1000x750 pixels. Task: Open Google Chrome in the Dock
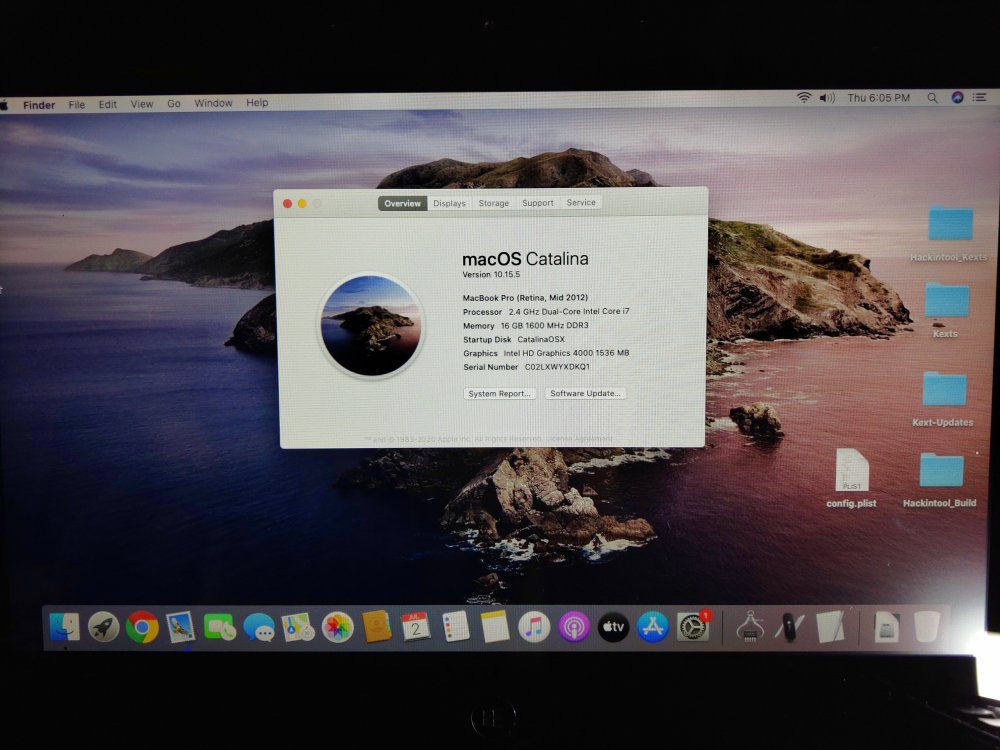[142, 627]
